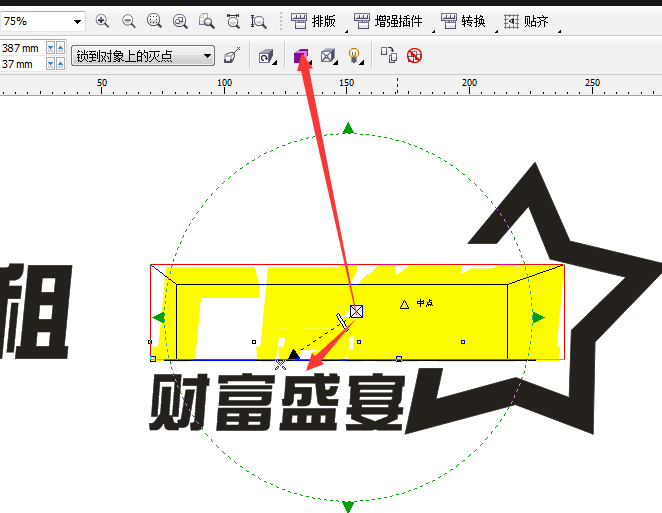Viewport: 662px width, 513px height.
Task: Click the red clear extrusion icon
Action: pos(414,56)
